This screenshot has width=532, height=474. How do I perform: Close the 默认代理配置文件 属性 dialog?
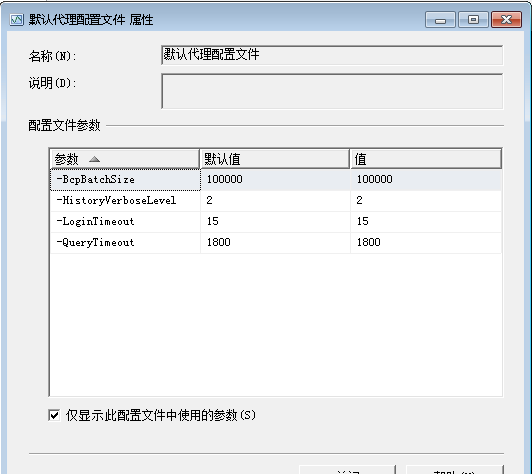[x=506, y=19]
